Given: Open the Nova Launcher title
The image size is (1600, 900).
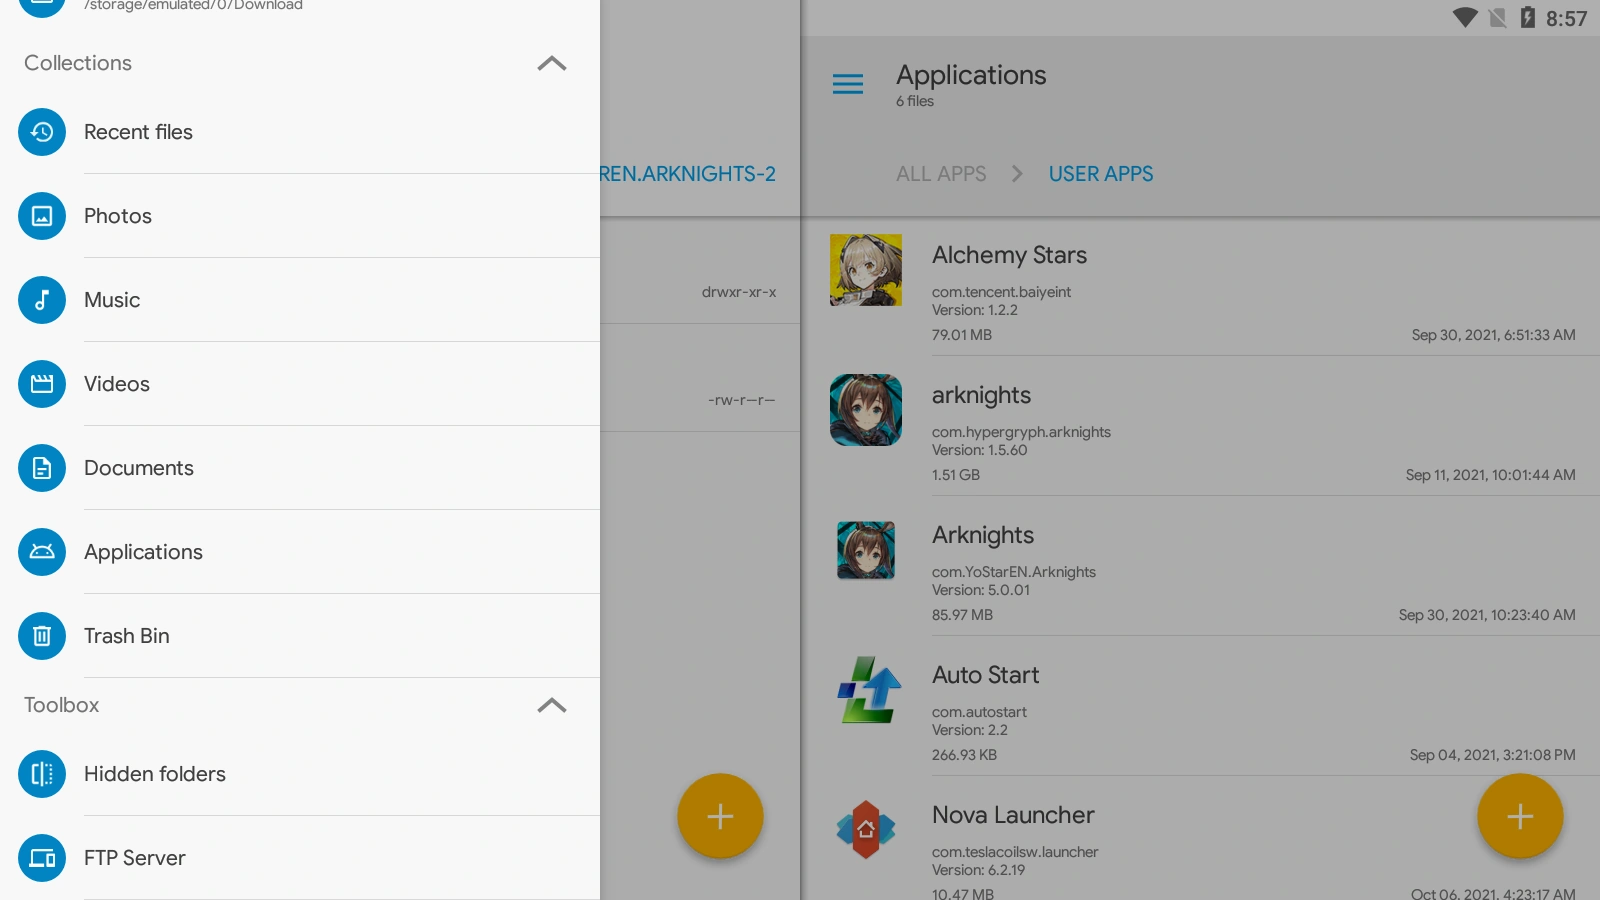Looking at the screenshot, I should tap(1013, 815).
